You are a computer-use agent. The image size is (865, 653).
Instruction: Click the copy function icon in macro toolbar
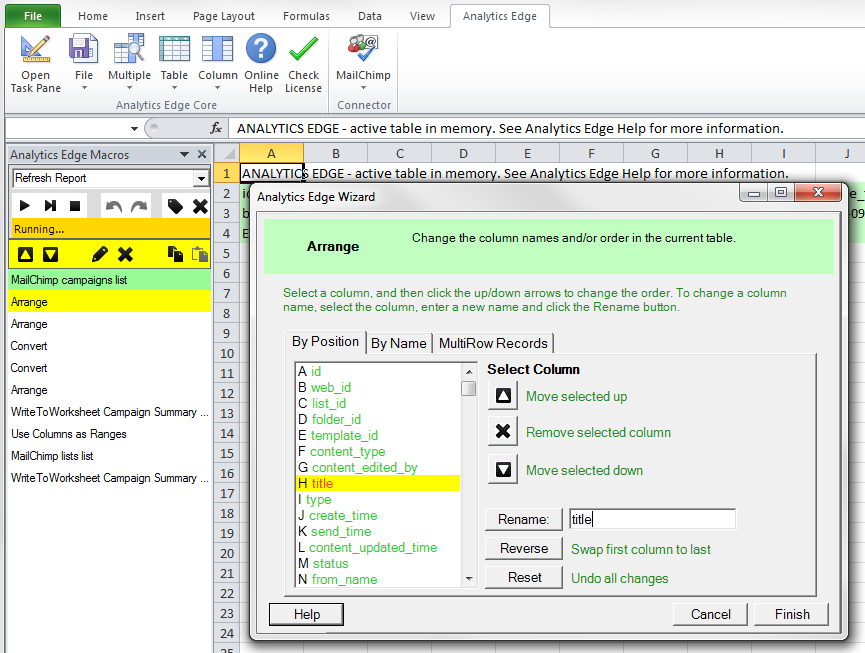[175, 254]
